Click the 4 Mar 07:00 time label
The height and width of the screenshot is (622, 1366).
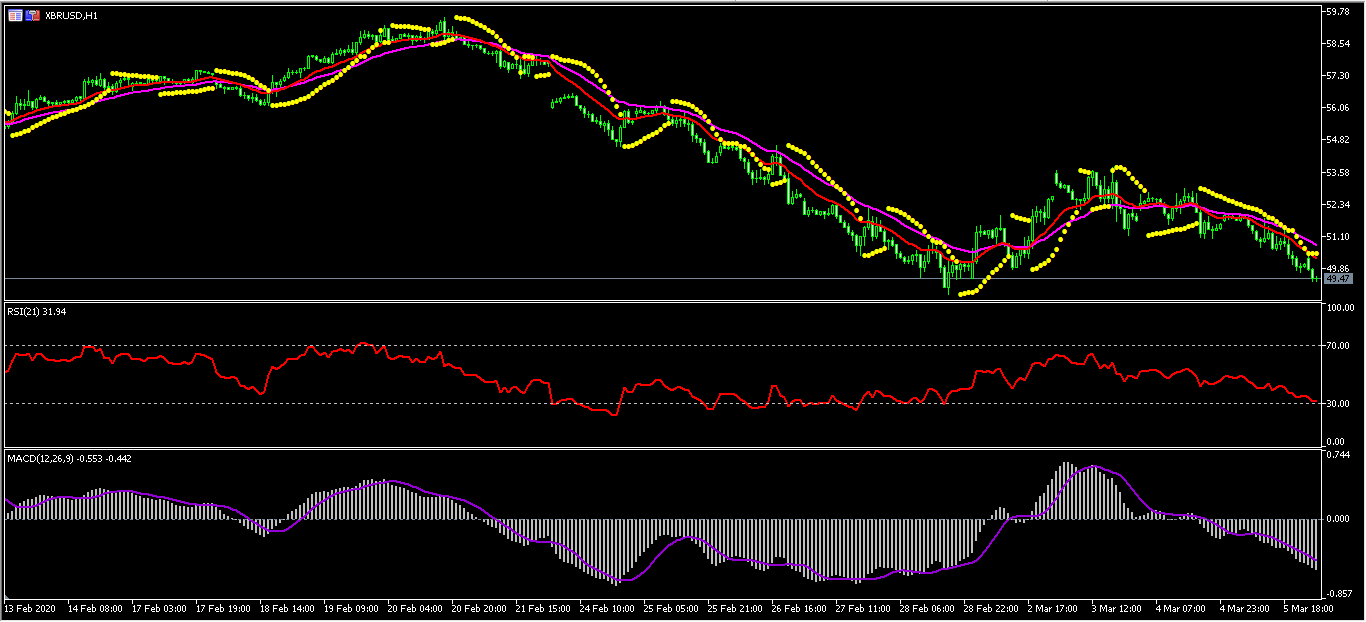coord(1181,608)
